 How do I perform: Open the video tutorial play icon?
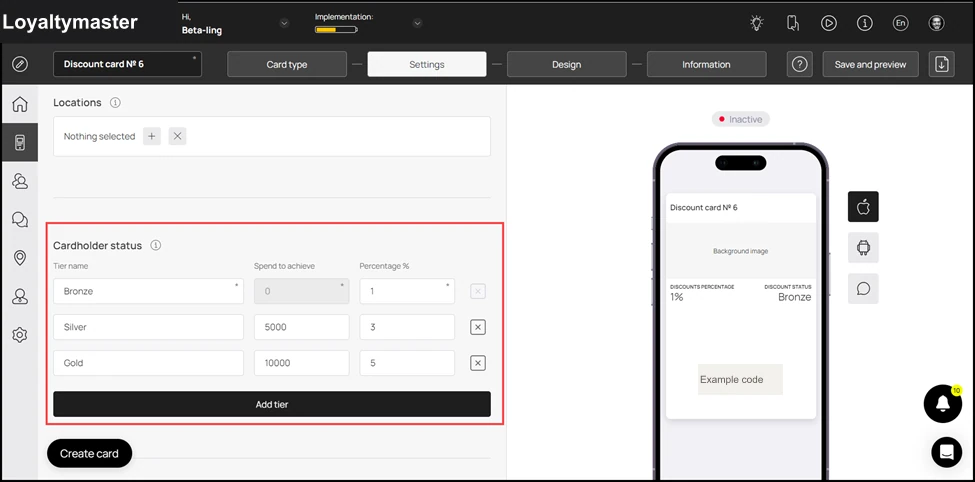tap(828, 23)
